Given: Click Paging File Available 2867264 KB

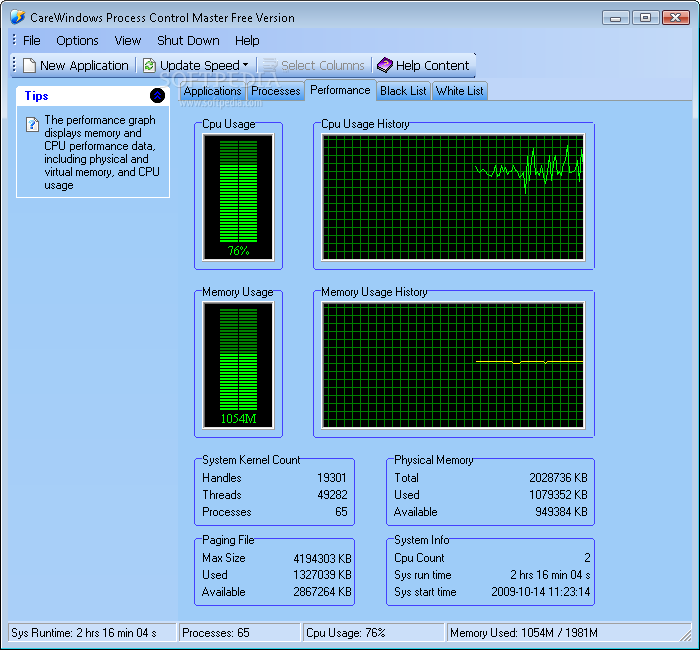Looking at the screenshot, I should click(322, 592).
